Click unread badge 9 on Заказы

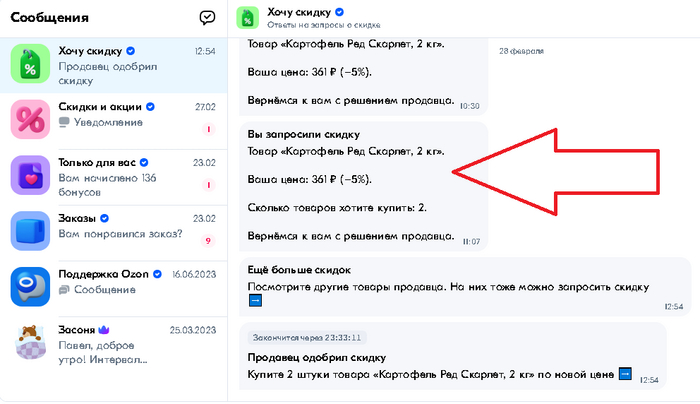[208, 241]
